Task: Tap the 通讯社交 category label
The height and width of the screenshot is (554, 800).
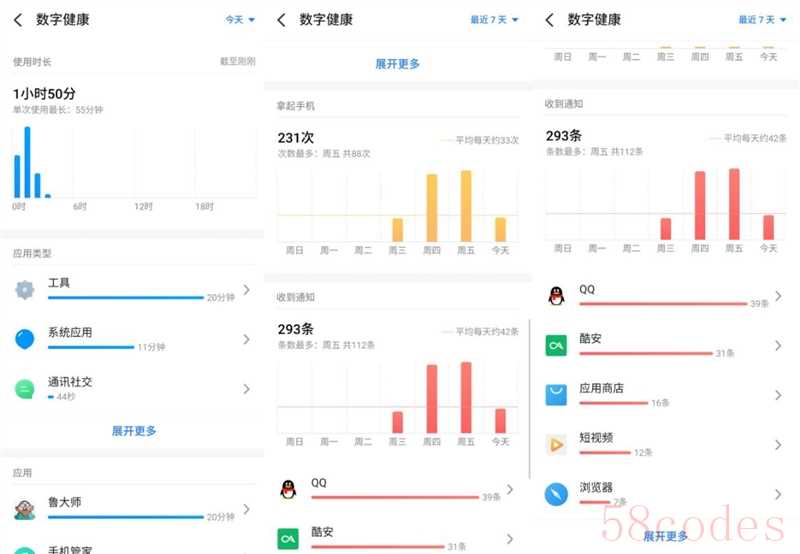Action: 70,382
